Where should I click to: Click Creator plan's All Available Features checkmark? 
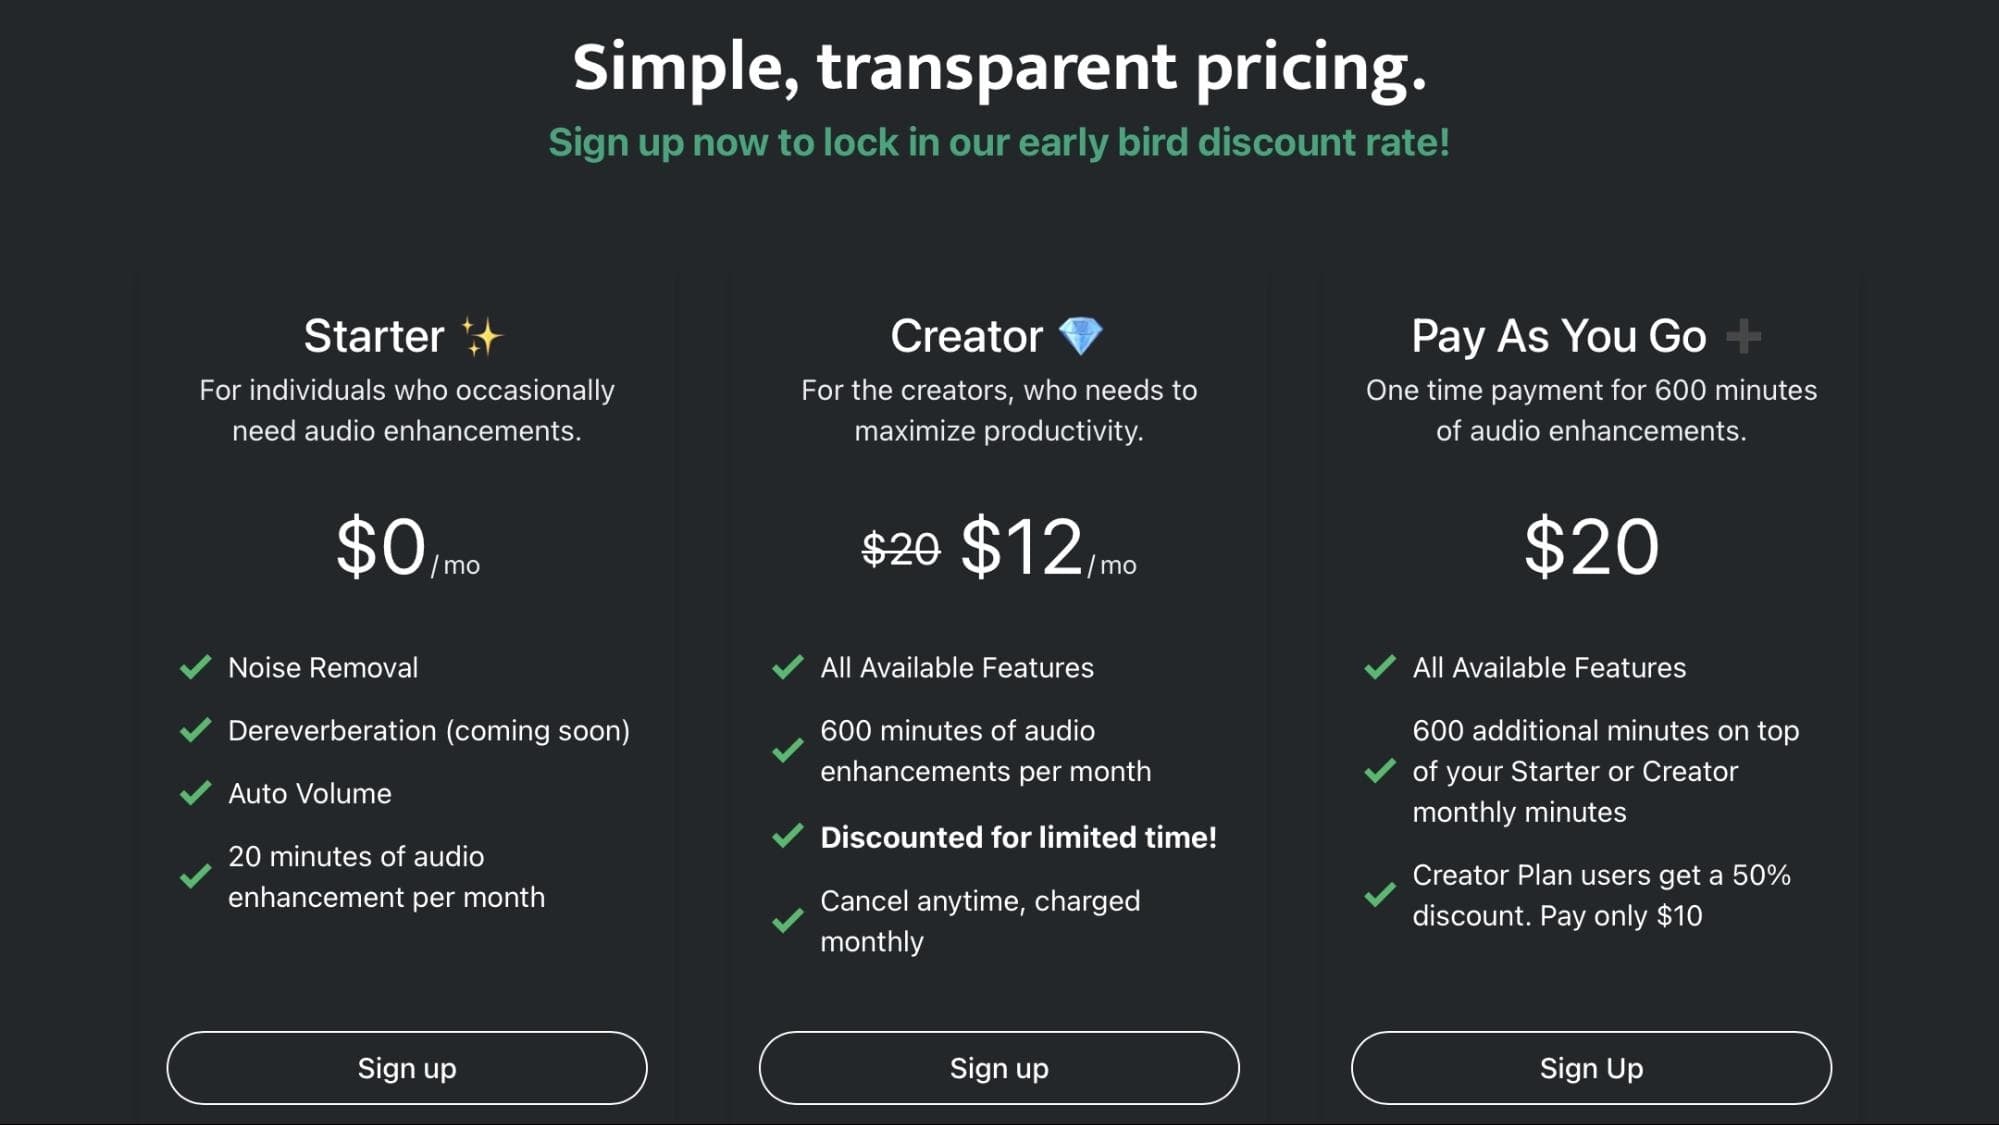point(788,667)
